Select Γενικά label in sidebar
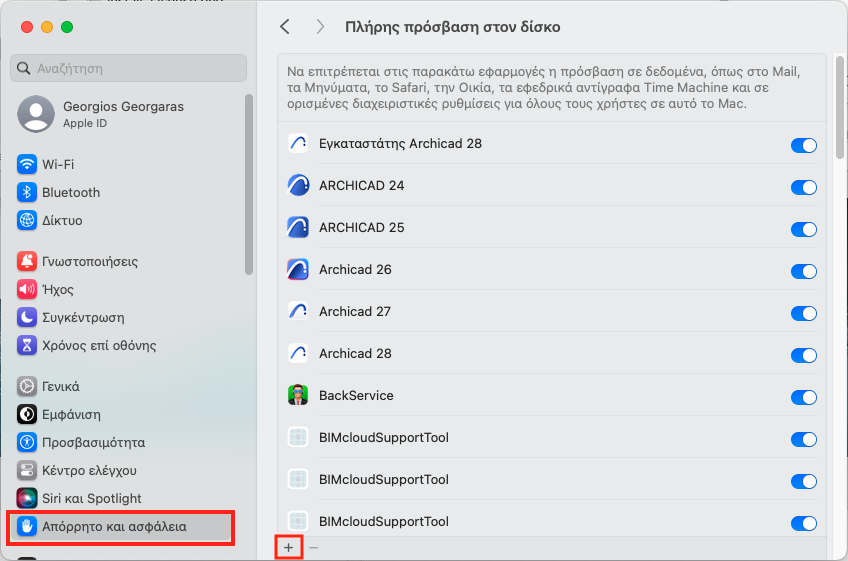 tap(61, 386)
